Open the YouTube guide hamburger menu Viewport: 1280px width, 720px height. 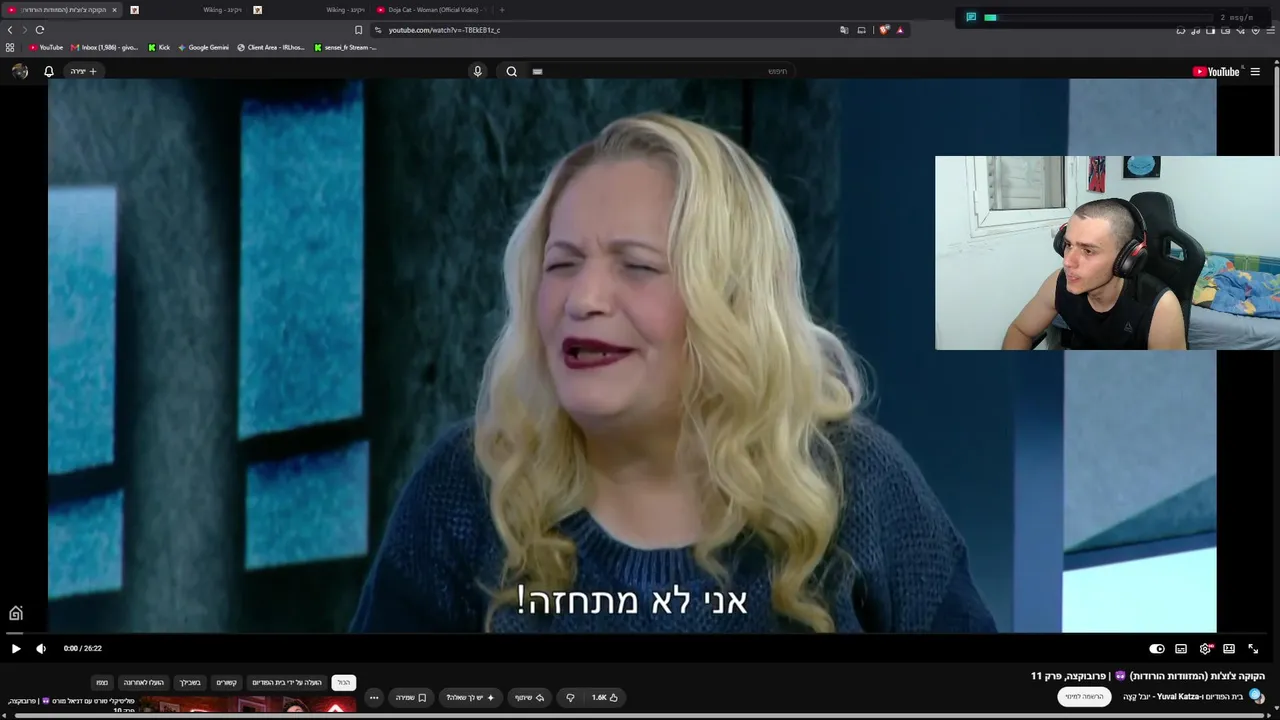pos(1255,71)
